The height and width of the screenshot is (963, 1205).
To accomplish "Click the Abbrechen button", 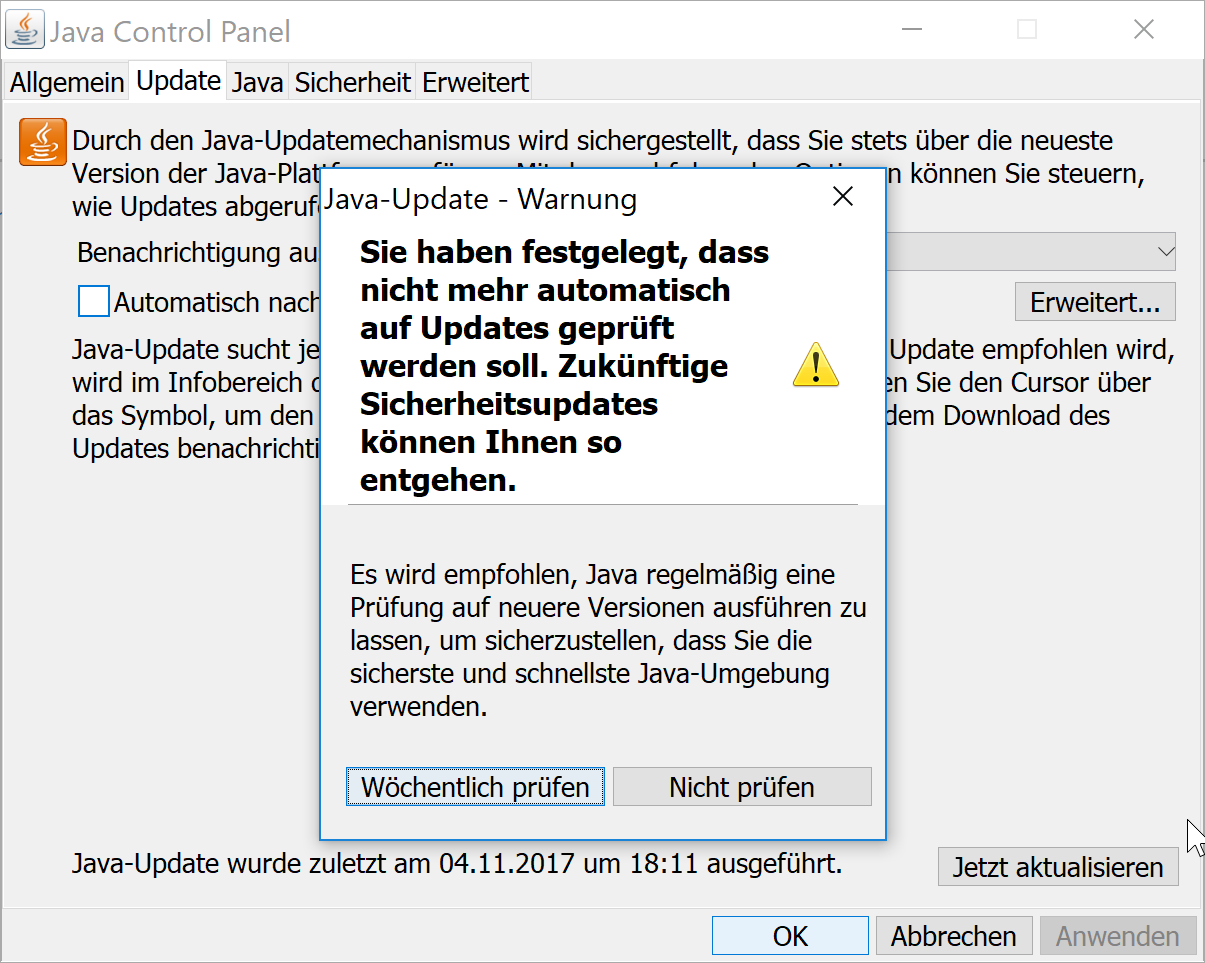I will 954,936.
